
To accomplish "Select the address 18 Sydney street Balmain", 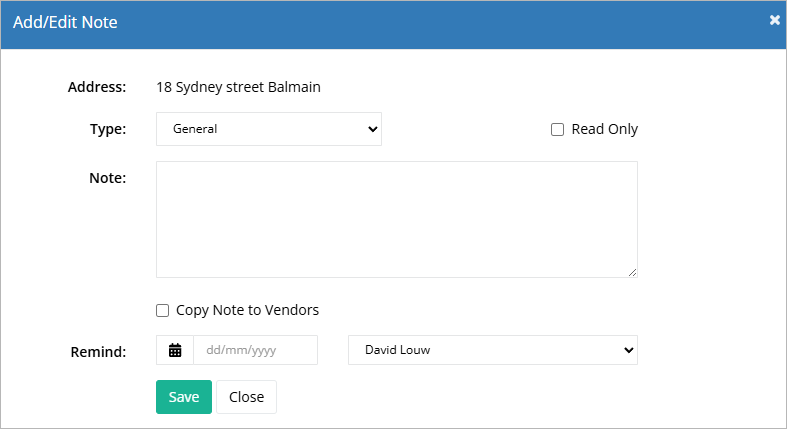I will 238,87.
